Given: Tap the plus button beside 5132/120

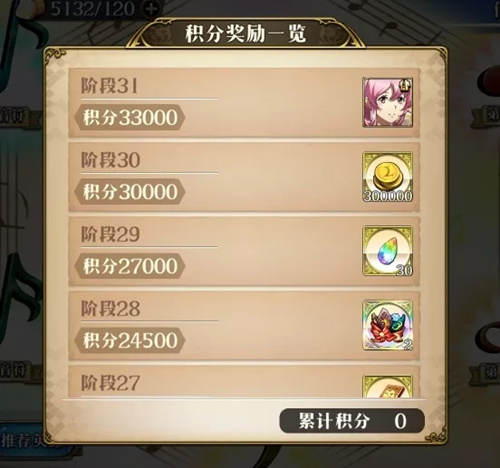Looking at the screenshot, I should tap(151, 9).
